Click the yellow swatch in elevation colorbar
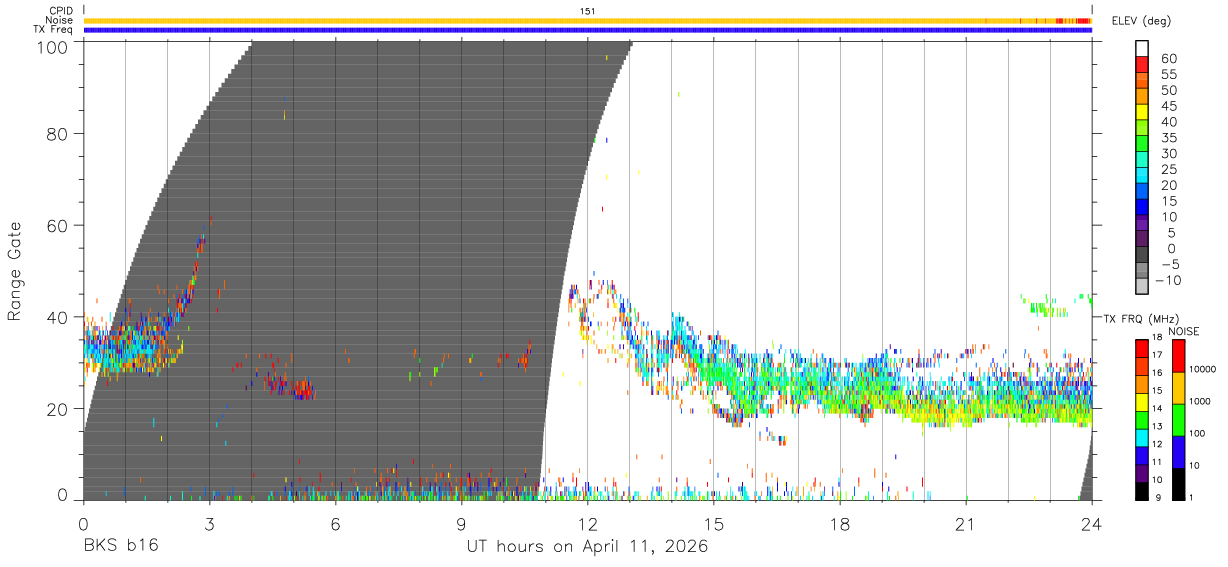Viewport: 1228px width, 567px height. [x=1142, y=112]
